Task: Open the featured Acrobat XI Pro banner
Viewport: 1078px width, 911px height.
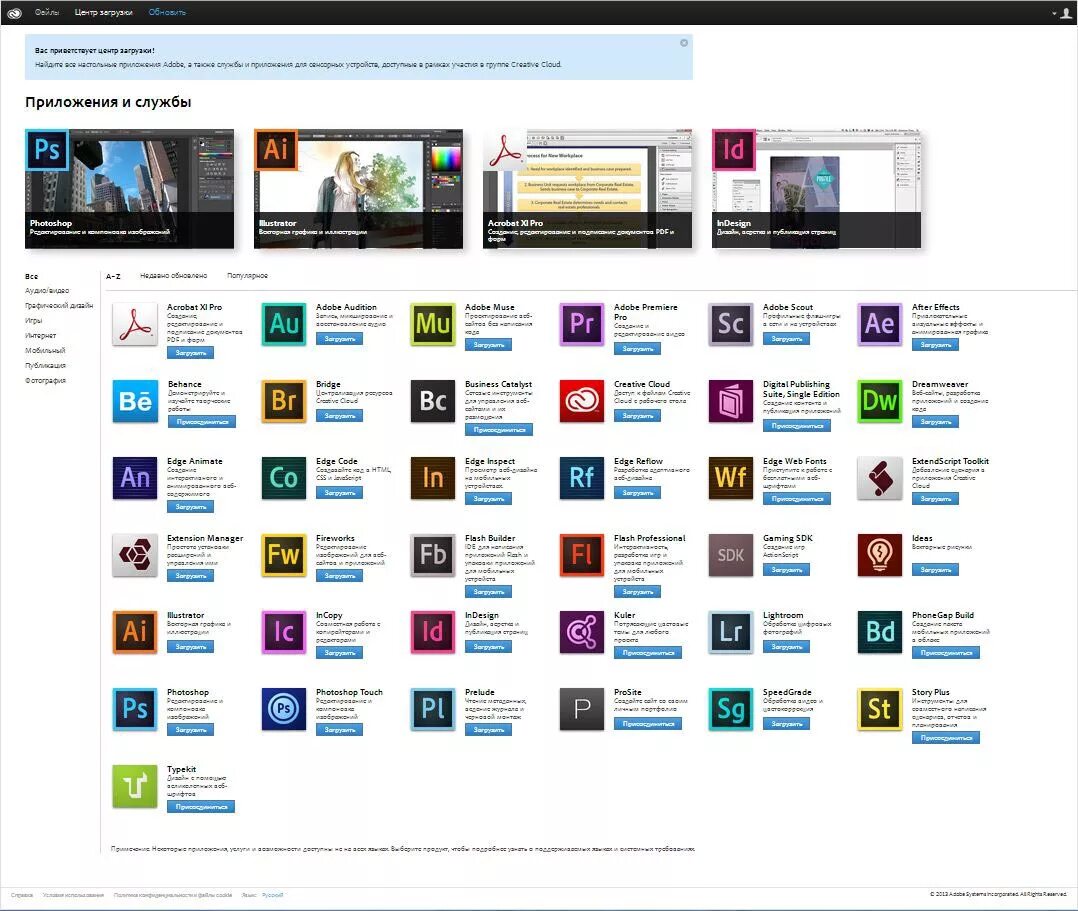Action: [x=587, y=188]
